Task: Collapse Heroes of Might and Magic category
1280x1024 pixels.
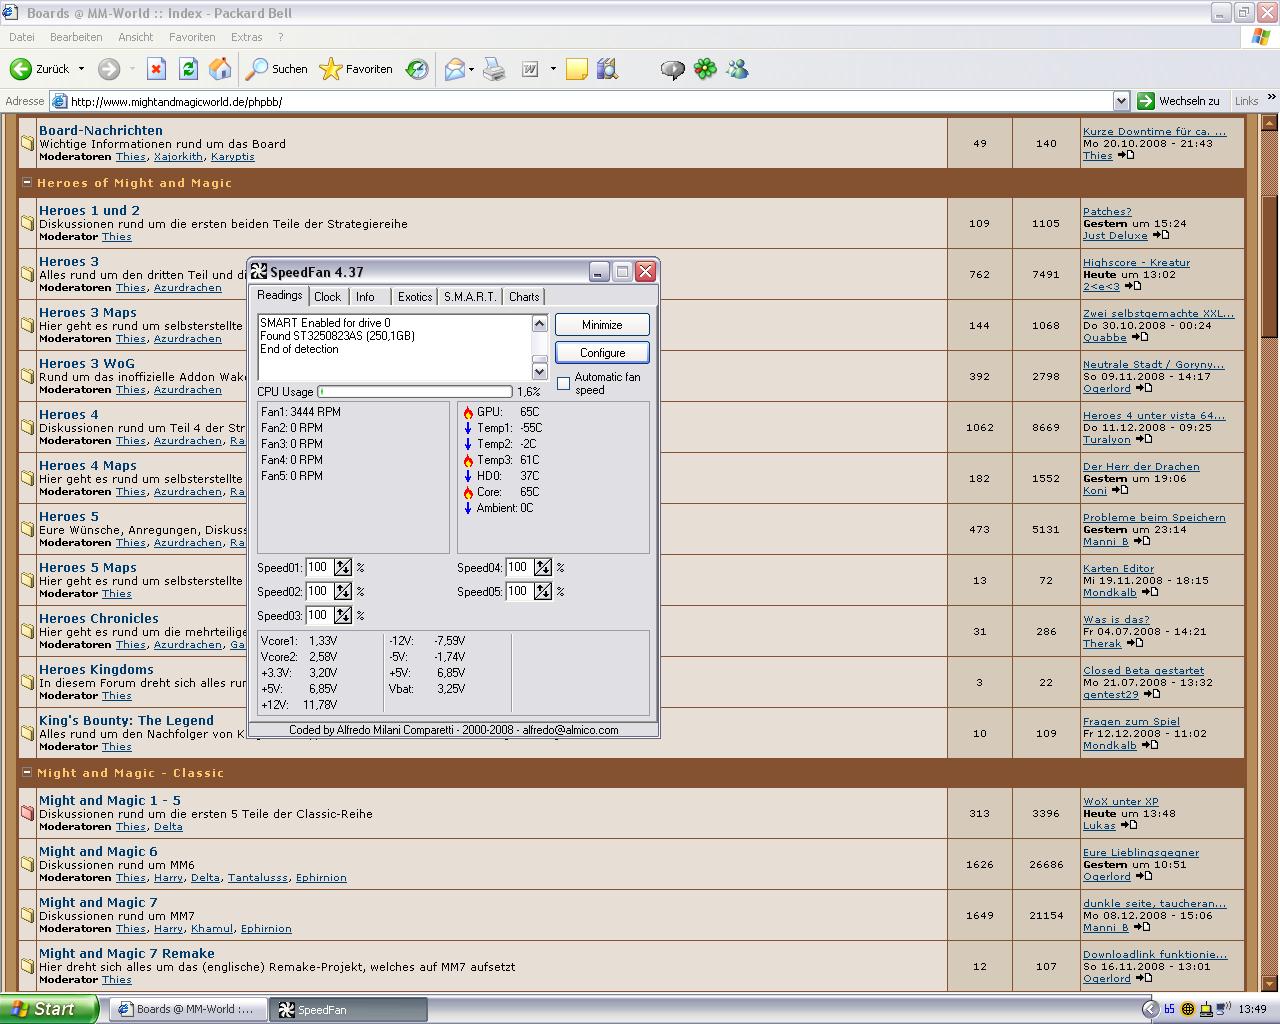Action: click(27, 183)
